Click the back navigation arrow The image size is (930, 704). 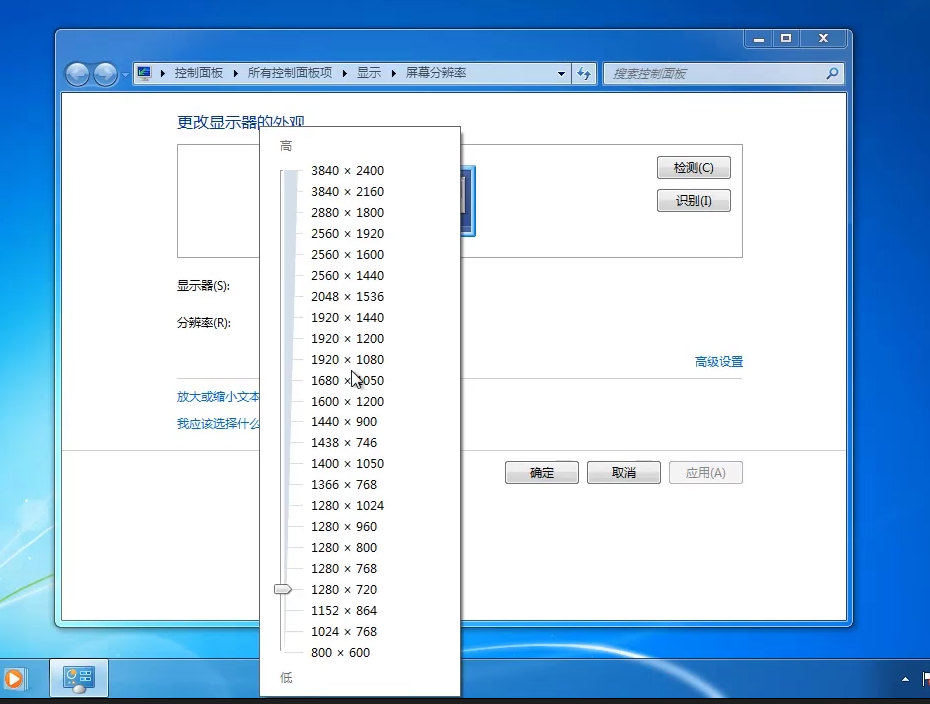(77, 73)
